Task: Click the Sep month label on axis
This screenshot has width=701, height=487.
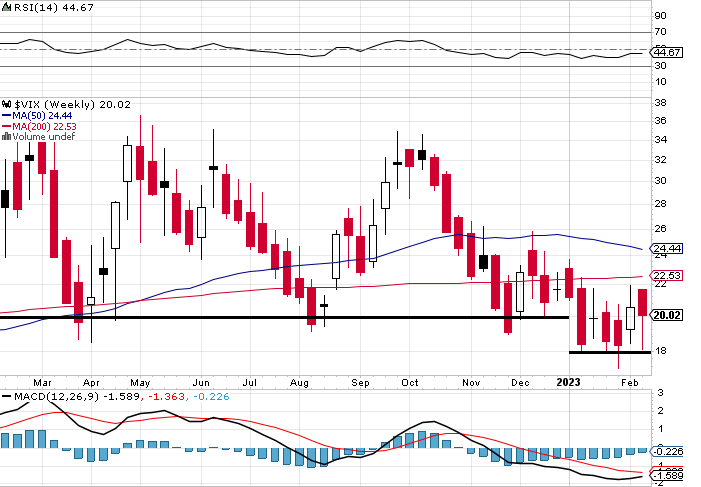Action: 360,383
